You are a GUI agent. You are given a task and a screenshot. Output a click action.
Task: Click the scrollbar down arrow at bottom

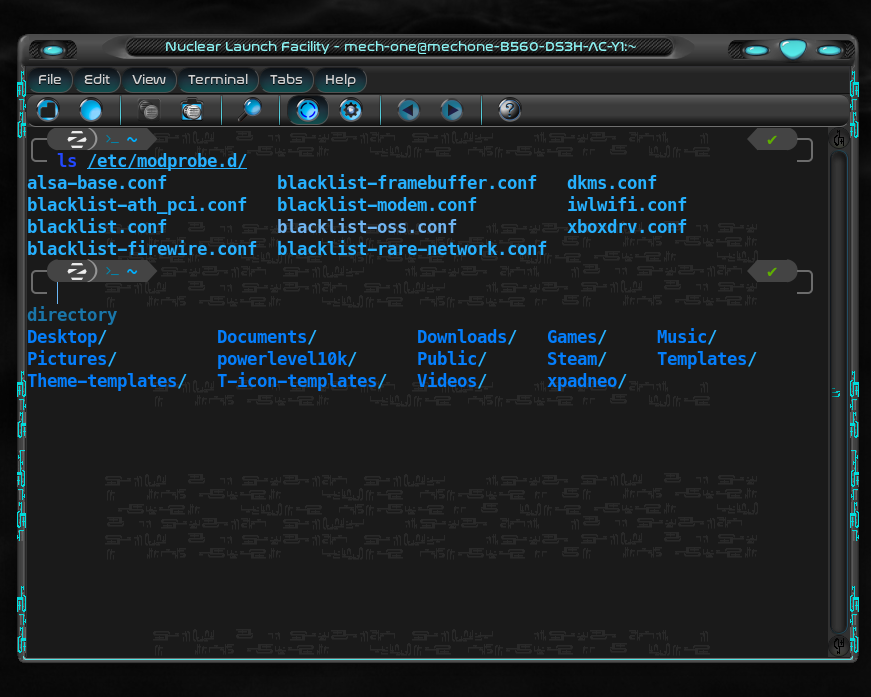pos(839,643)
